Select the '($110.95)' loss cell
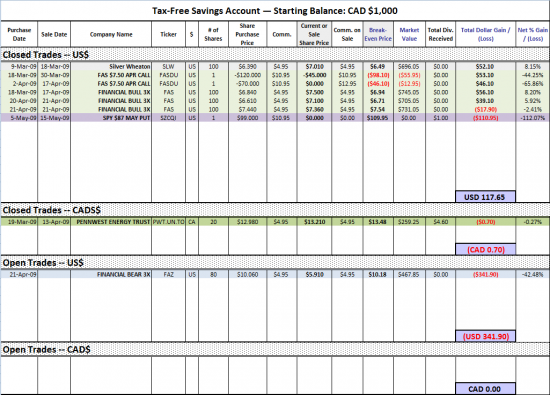The height and width of the screenshot is (395, 550). [x=485, y=118]
